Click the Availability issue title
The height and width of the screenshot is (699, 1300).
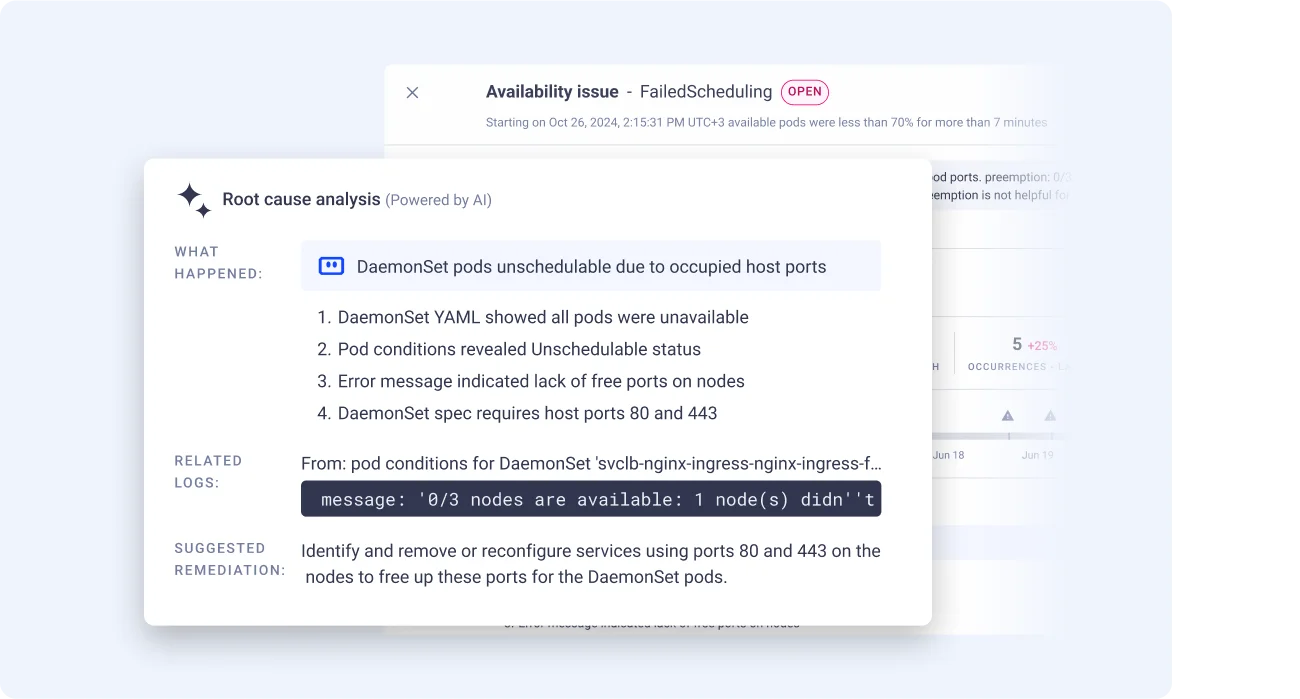(552, 92)
